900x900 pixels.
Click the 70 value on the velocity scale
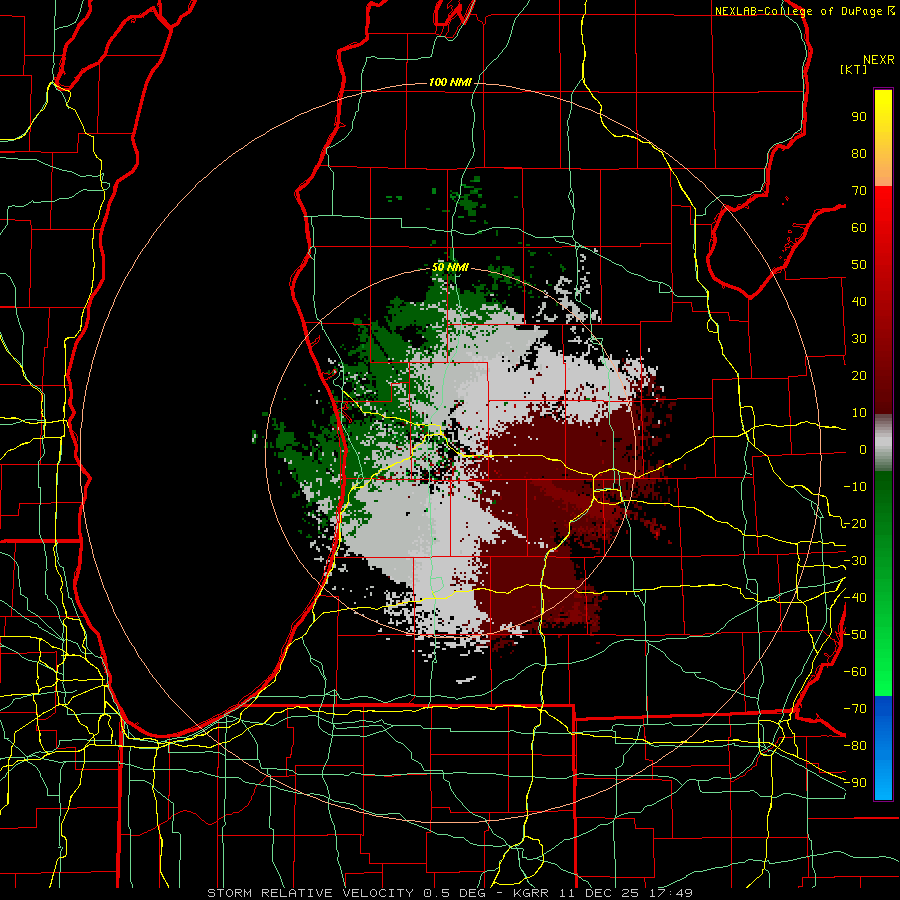[x=859, y=191]
